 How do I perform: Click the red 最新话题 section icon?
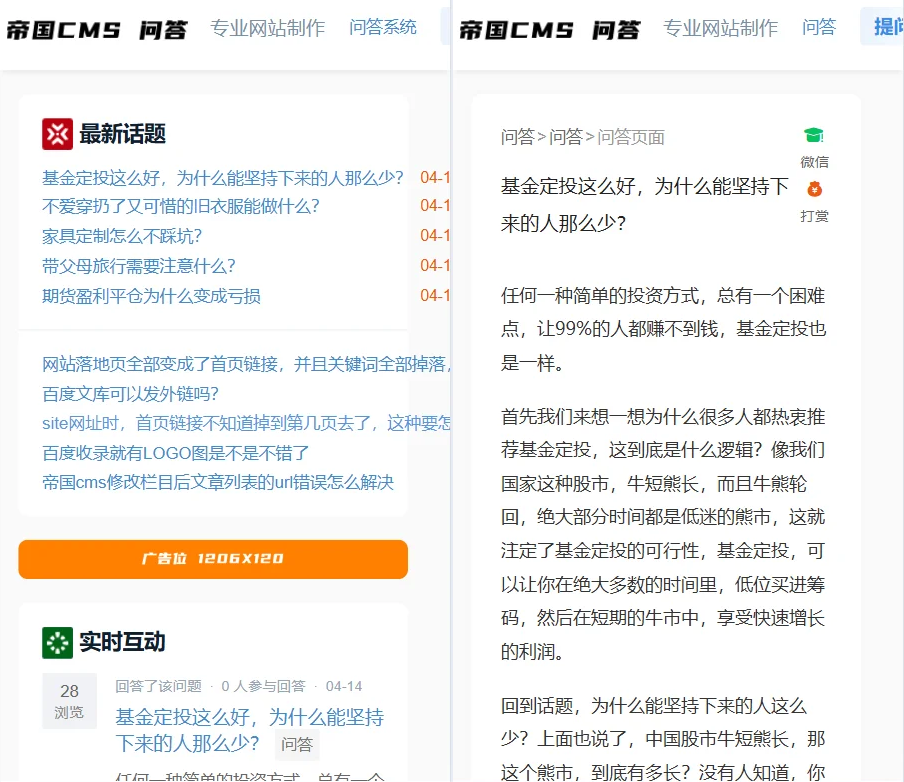click(x=56, y=133)
